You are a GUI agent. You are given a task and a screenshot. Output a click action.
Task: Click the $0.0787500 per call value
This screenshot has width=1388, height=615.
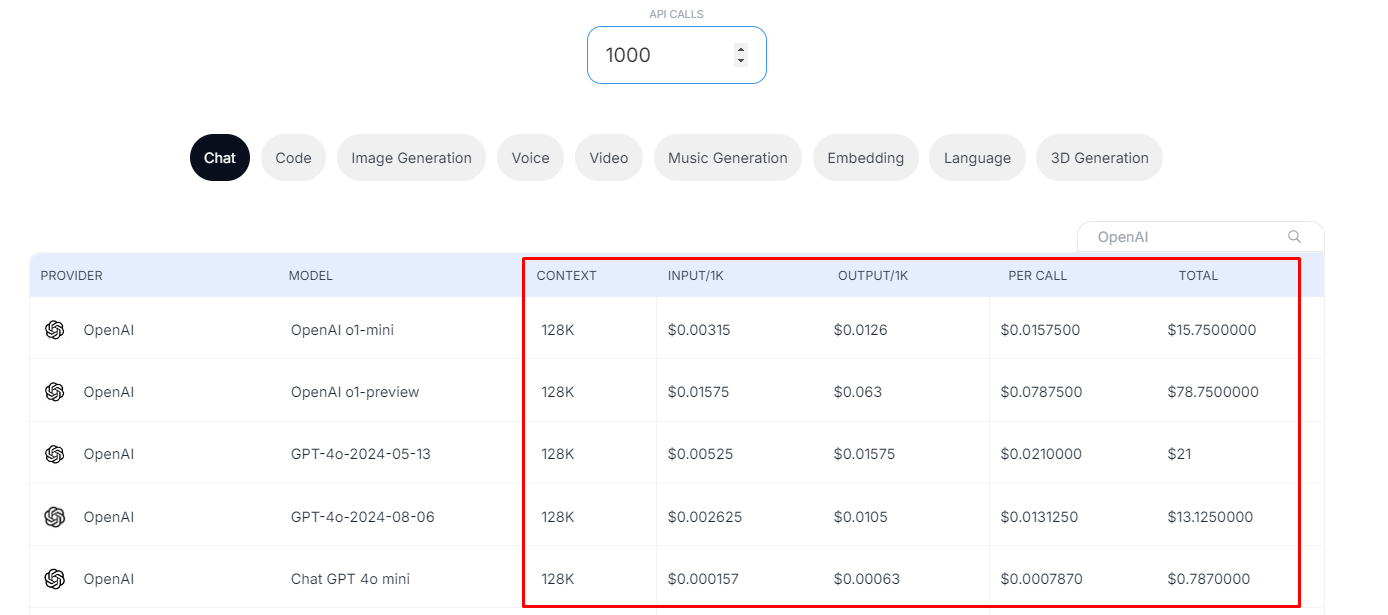pyautogui.click(x=1041, y=392)
